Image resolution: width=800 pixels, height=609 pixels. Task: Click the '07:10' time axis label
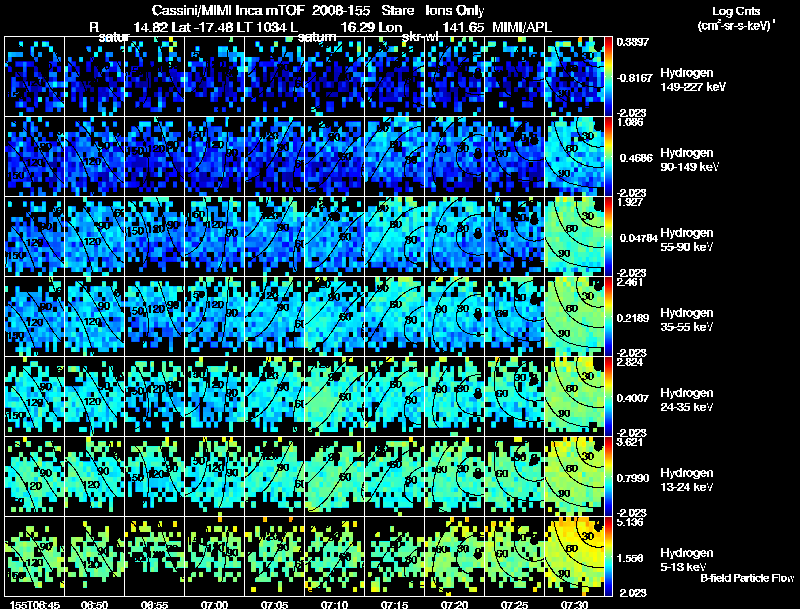[335, 605]
